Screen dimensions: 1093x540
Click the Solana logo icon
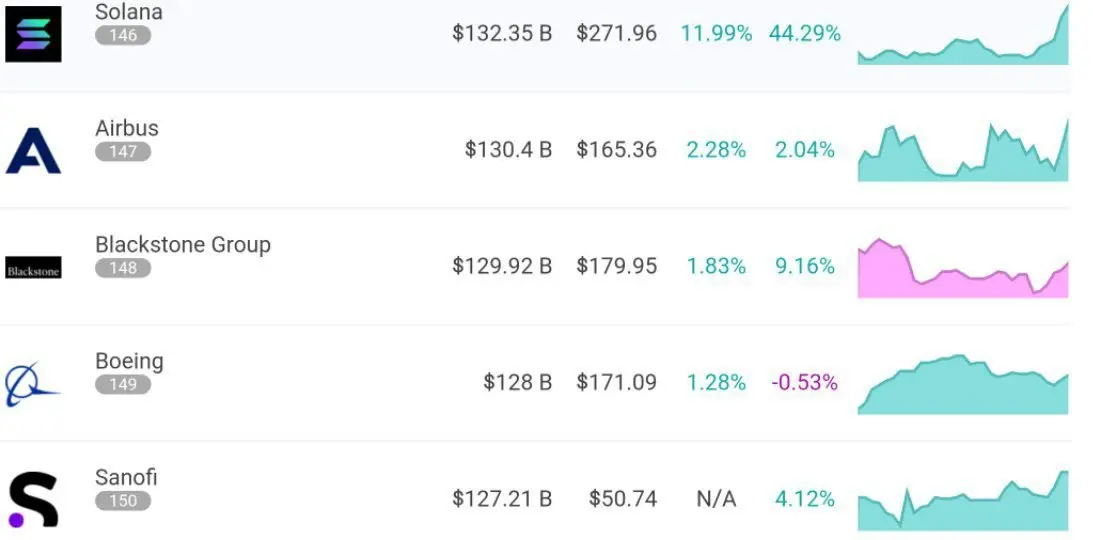pyautogui.click(x=33, y=33)
